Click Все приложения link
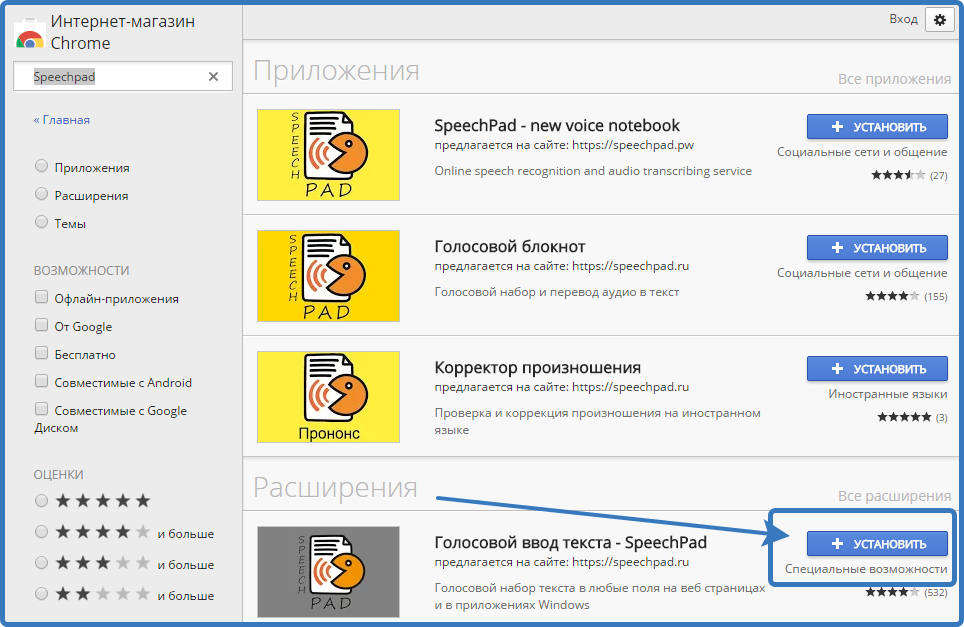Screen dimensions: 964x627 894,79
